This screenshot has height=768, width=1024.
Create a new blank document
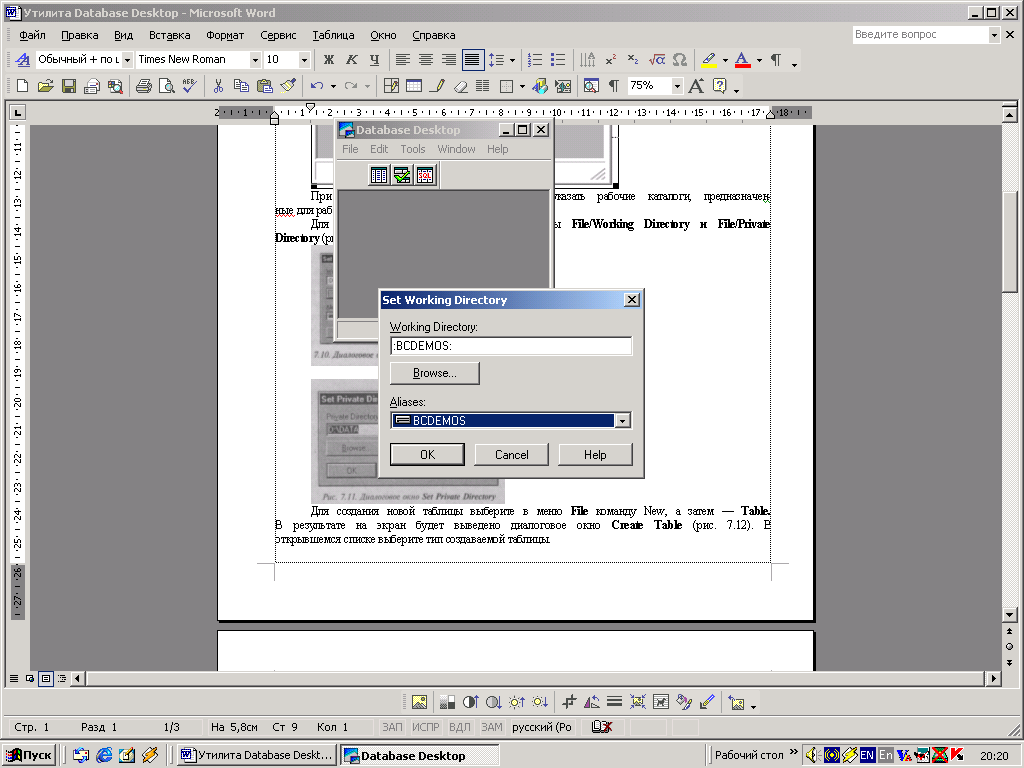click(x=22, y=86)
